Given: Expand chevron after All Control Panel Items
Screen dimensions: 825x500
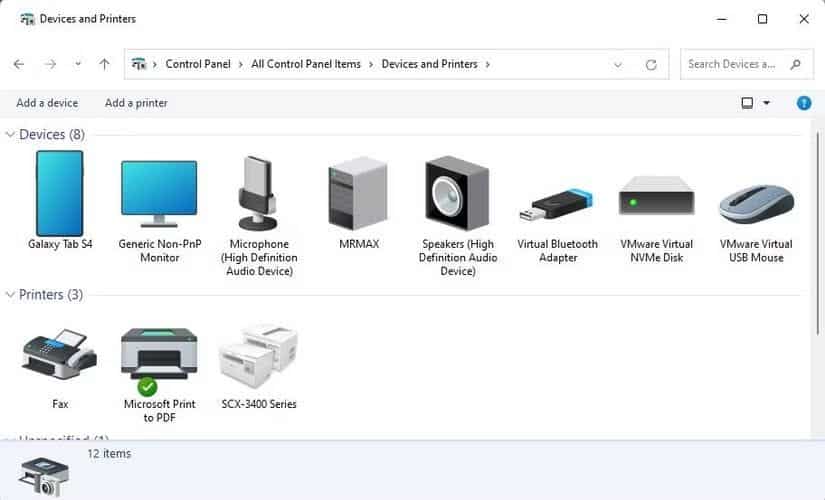Looking at the screenshot, I should click(x=371, y=64).
